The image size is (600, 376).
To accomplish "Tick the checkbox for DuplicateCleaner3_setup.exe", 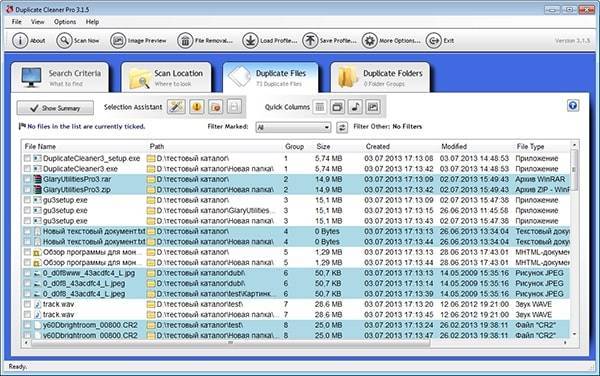I will [x=27, y=158].
